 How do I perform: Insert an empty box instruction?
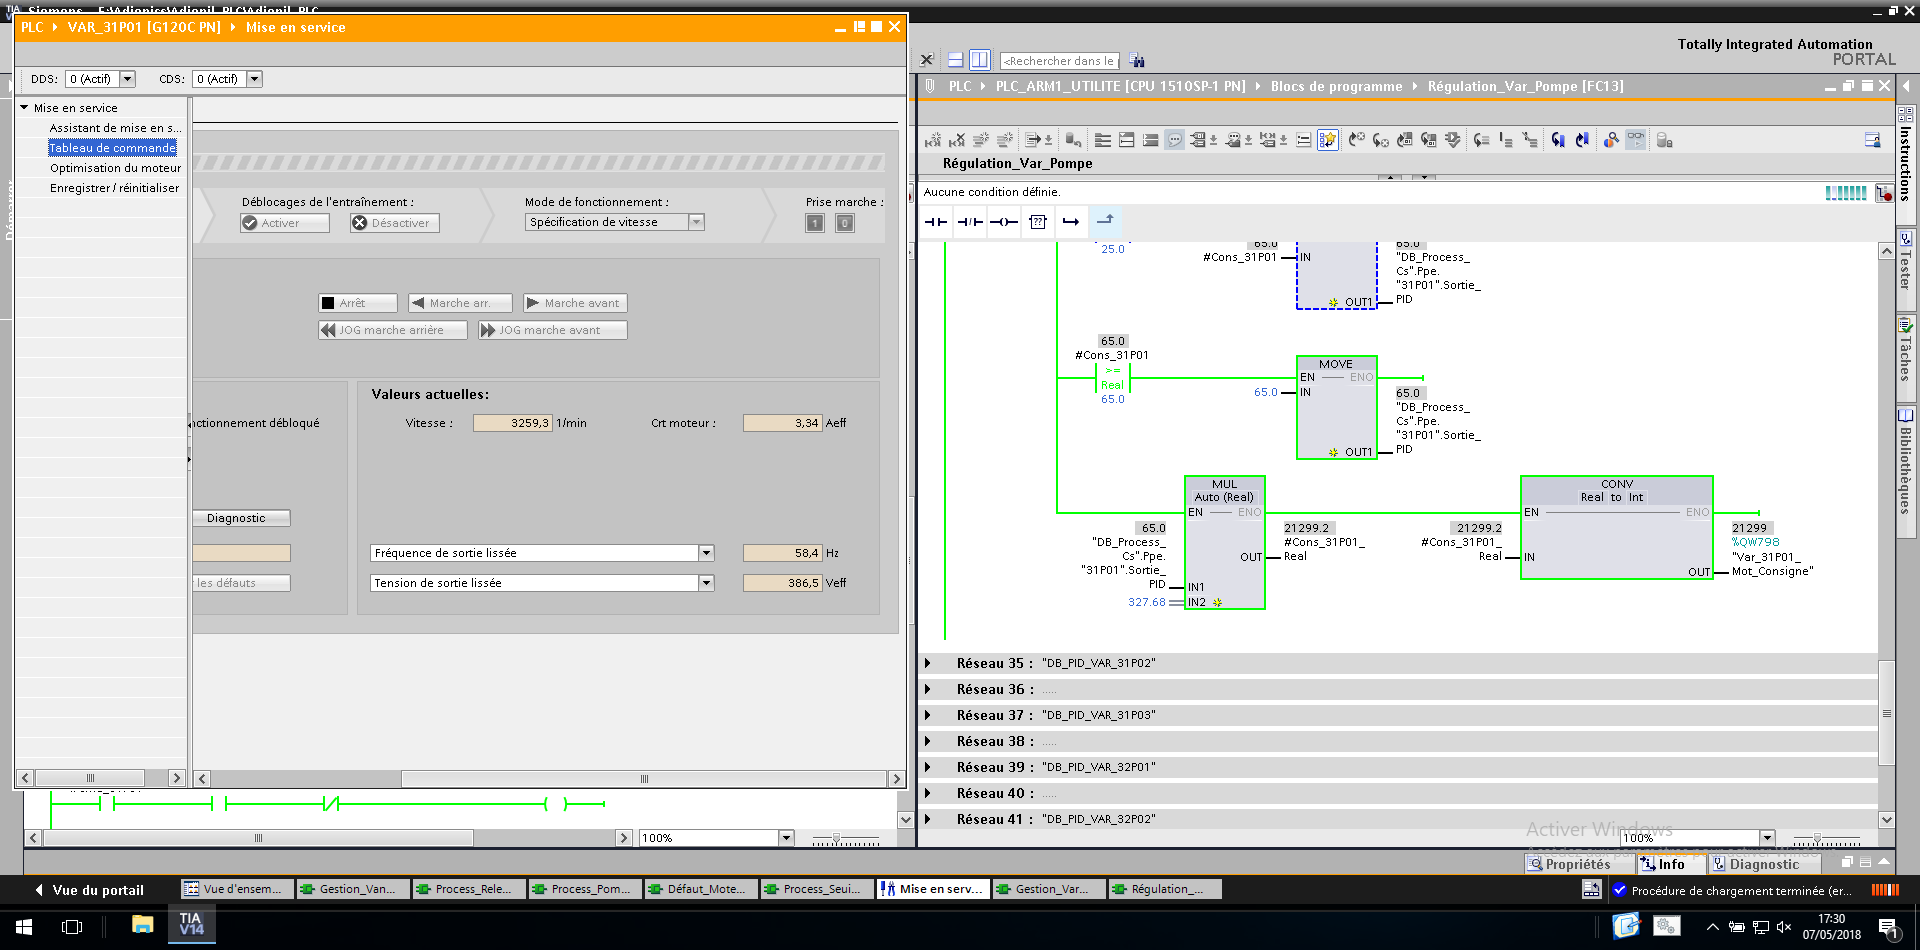[1038, 222]
